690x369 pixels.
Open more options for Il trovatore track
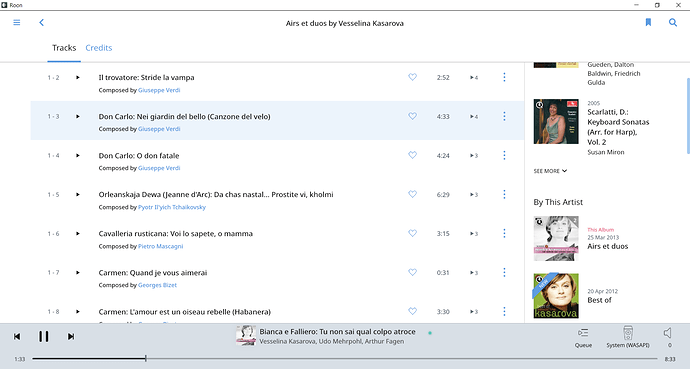pyautogui.click(x=504, y=77)
